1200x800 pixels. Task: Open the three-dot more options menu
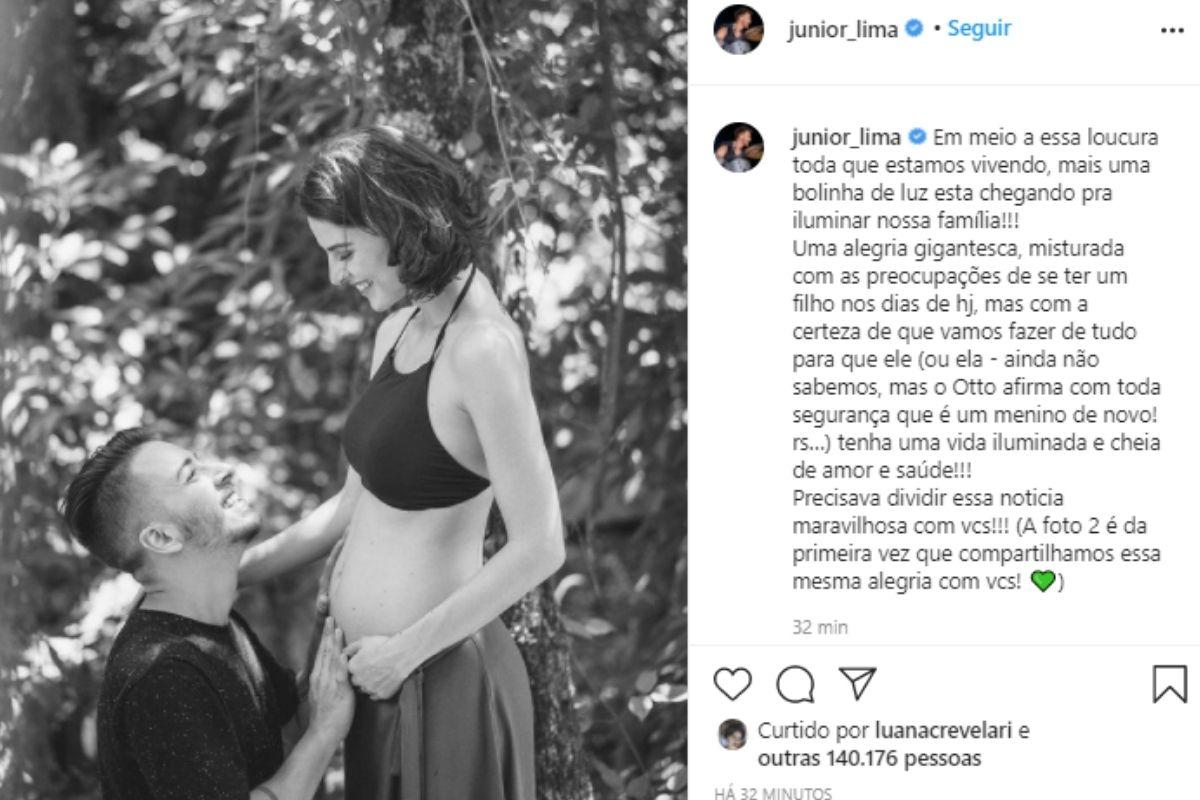click(x=1172, y=30)
